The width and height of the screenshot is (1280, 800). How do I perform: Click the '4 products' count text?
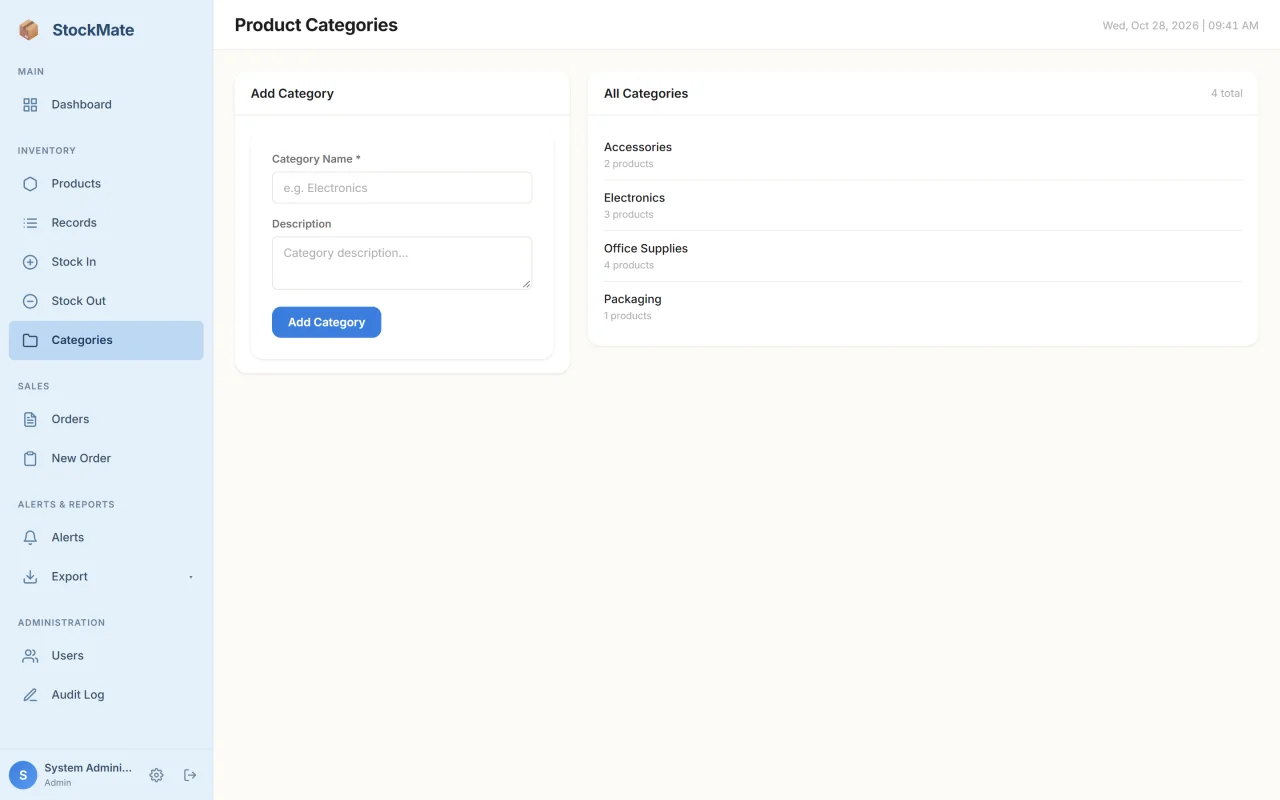629,265
